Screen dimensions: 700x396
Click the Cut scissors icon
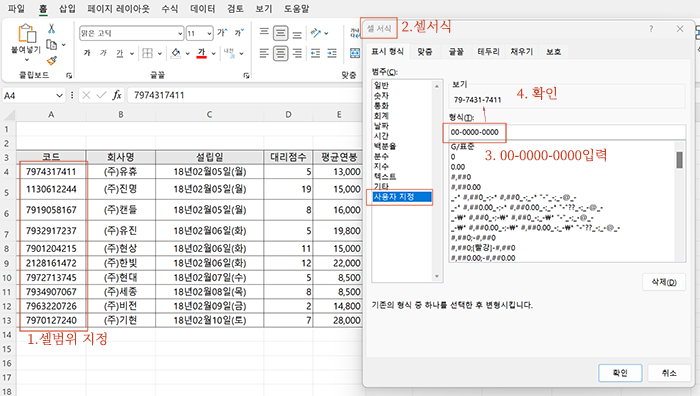click(x=51, y=29)
